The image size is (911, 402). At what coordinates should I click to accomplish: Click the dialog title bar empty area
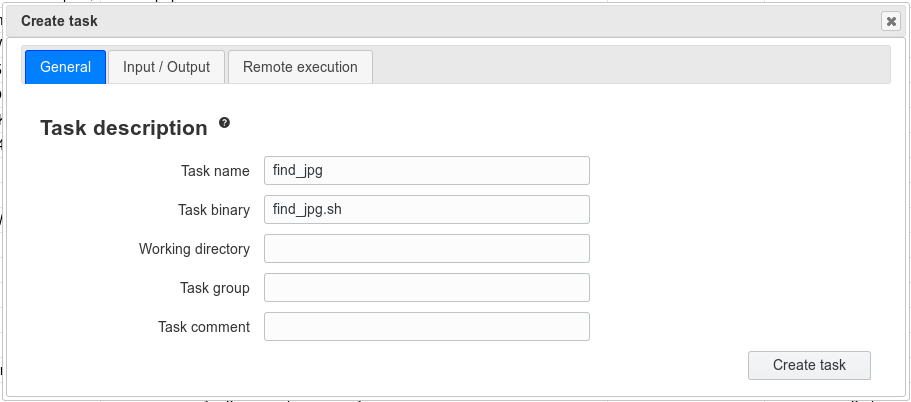[x=488, y=21]
